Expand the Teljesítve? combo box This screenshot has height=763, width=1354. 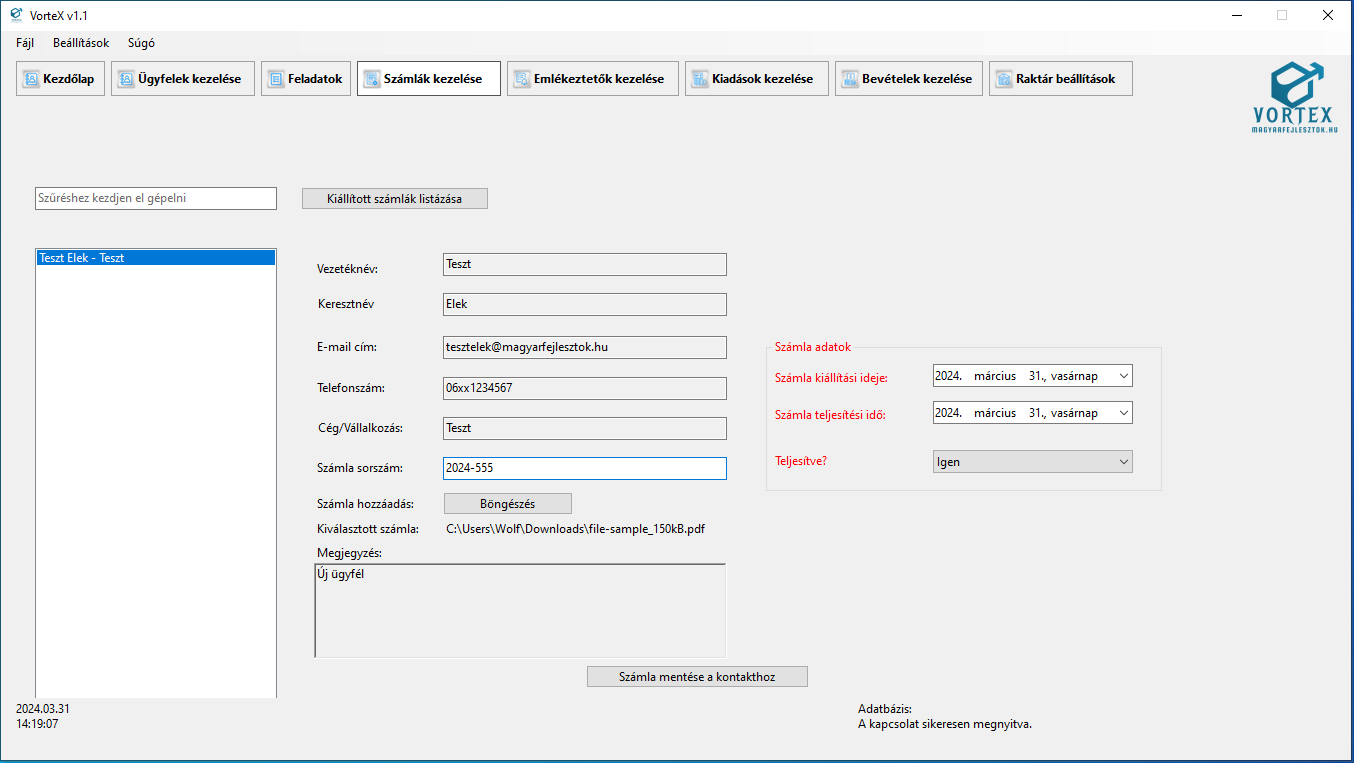[x=1123, y=462]
